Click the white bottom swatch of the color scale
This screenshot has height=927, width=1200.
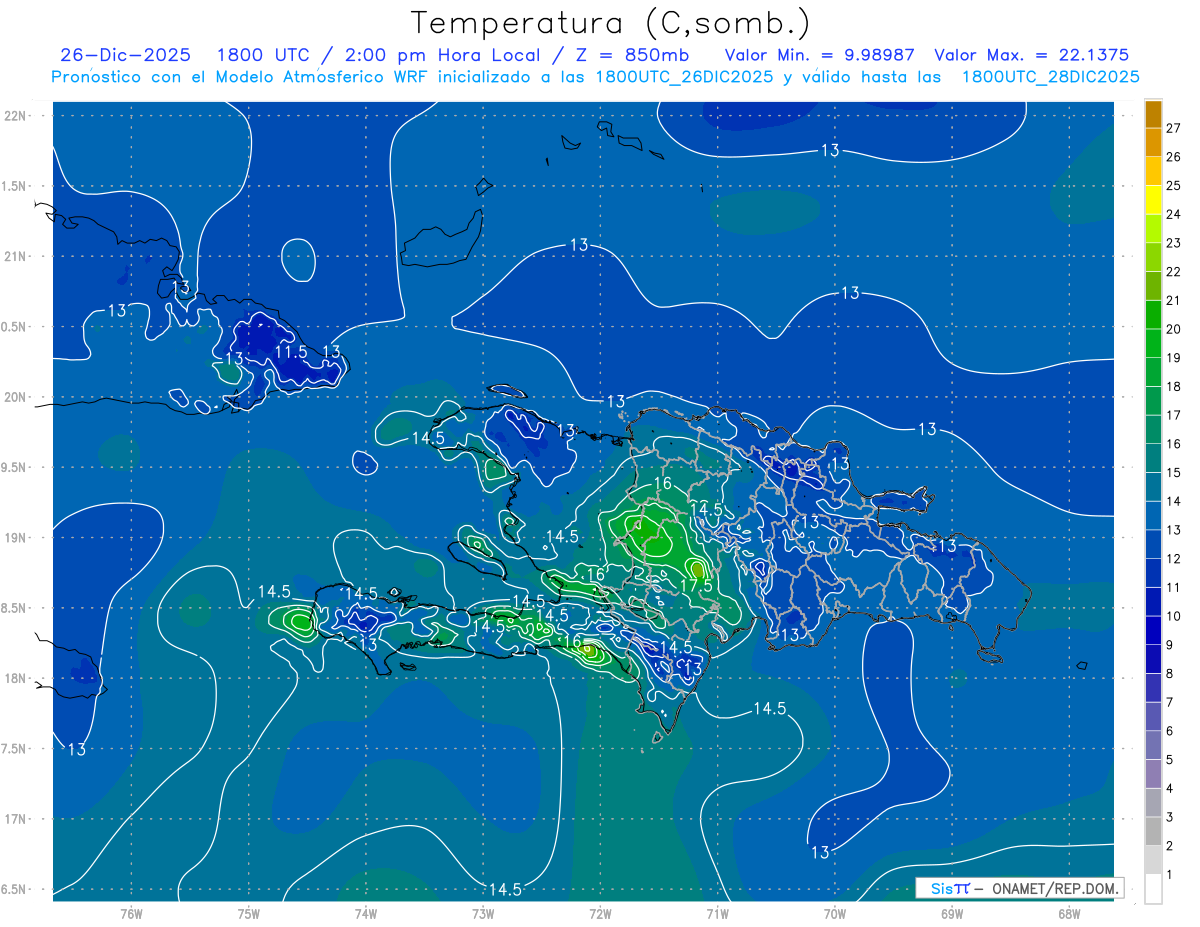pos(1153,889)
